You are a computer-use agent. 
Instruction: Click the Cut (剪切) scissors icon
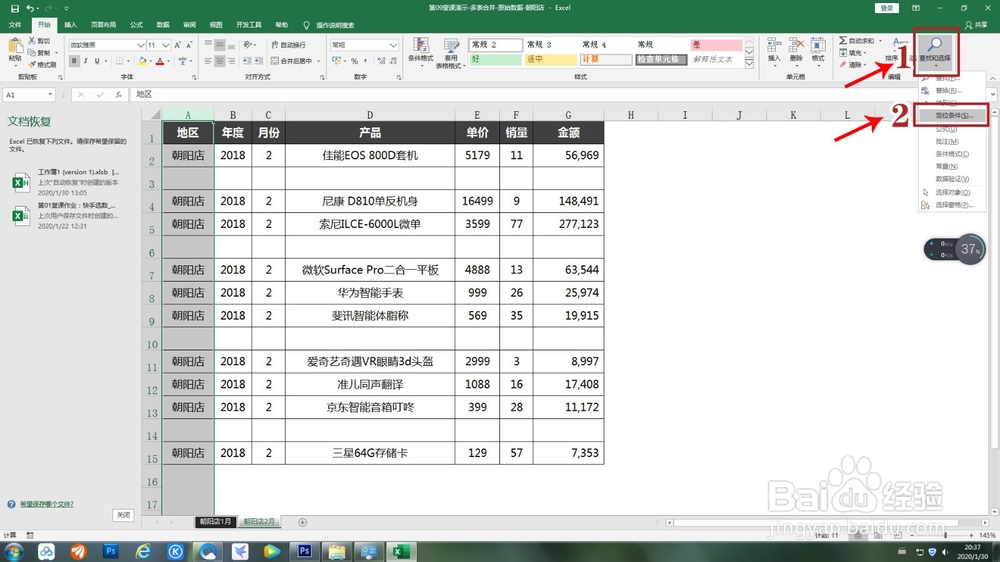point(32,41)
